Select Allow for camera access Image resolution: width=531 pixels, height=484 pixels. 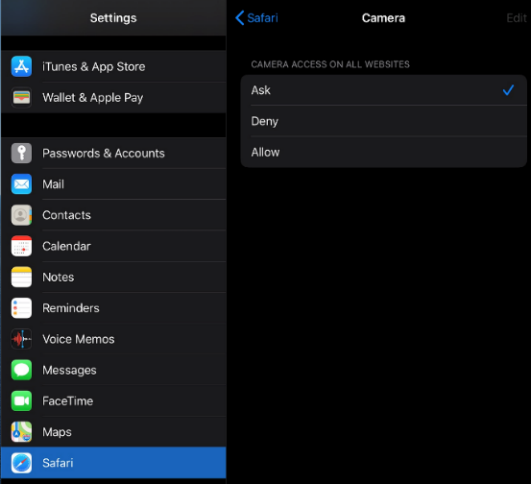[x=383, y=152]
